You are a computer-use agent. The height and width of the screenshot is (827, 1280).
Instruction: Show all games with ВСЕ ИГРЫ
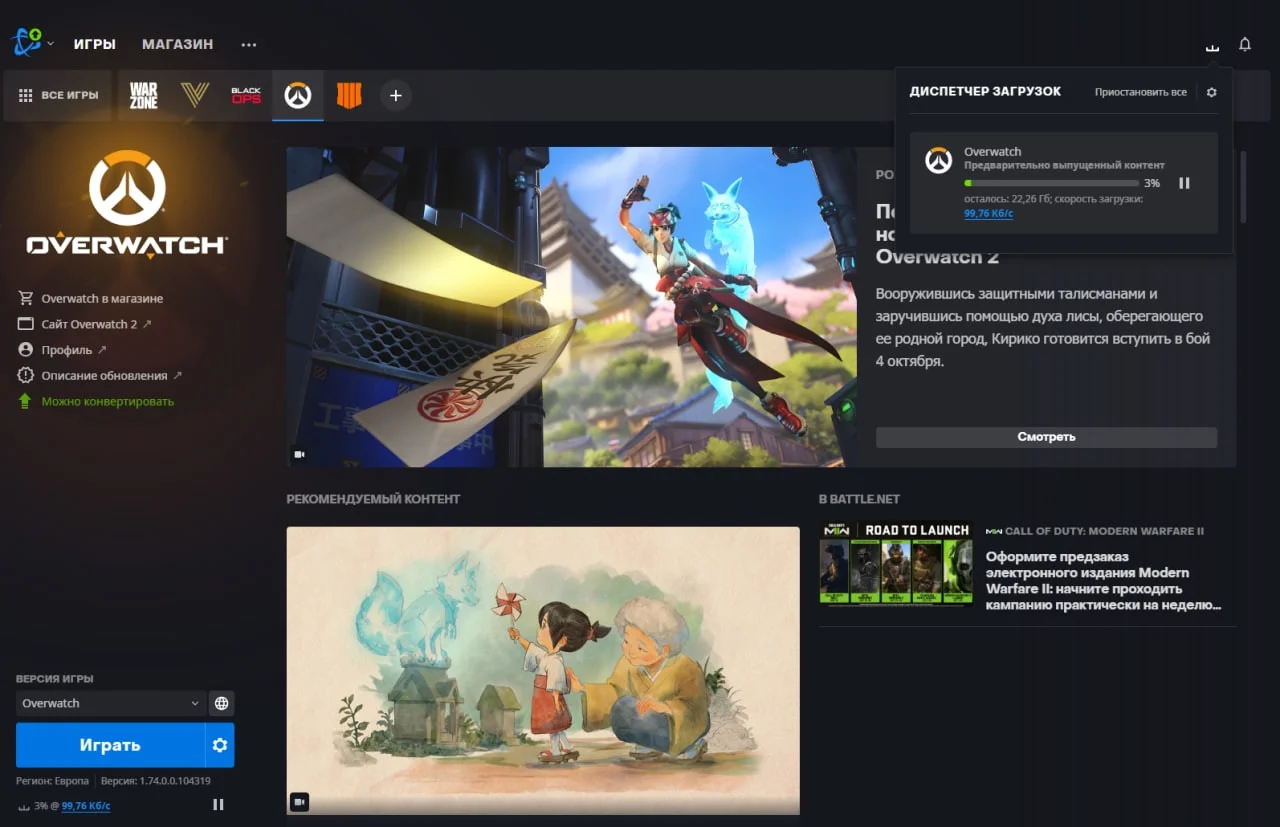pyautogui.click(x=58, y=95)
